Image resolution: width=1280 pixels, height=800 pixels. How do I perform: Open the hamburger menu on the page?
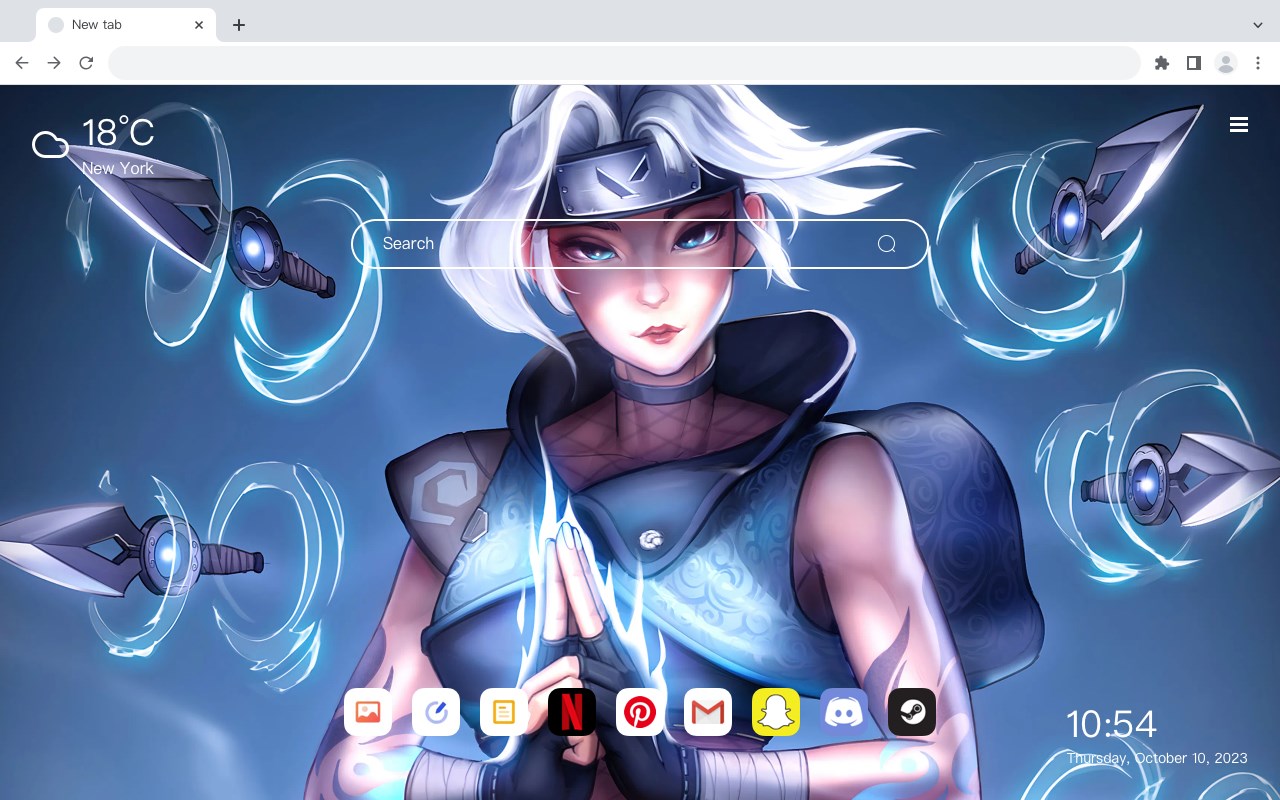point(1239,124)
